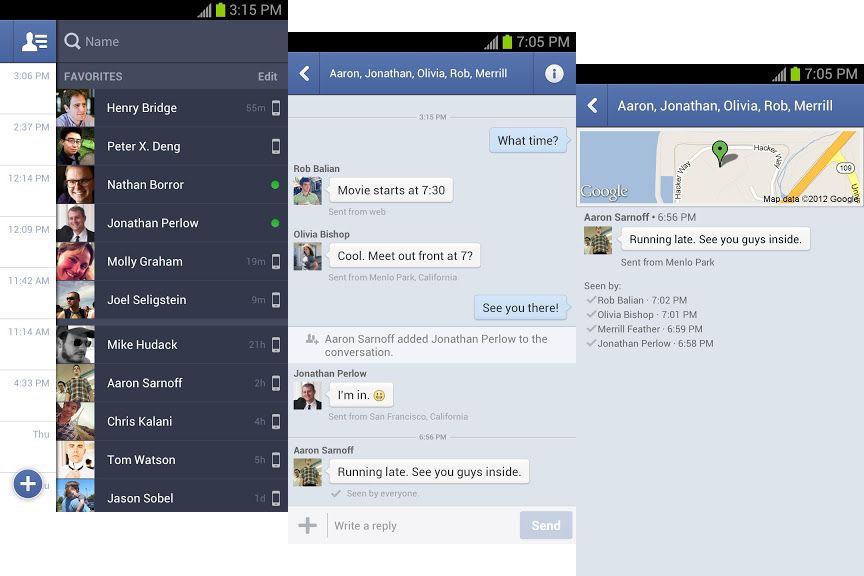Select Tom Watson contact
Viewport: 864px width, 576px height.
point(172,460)
